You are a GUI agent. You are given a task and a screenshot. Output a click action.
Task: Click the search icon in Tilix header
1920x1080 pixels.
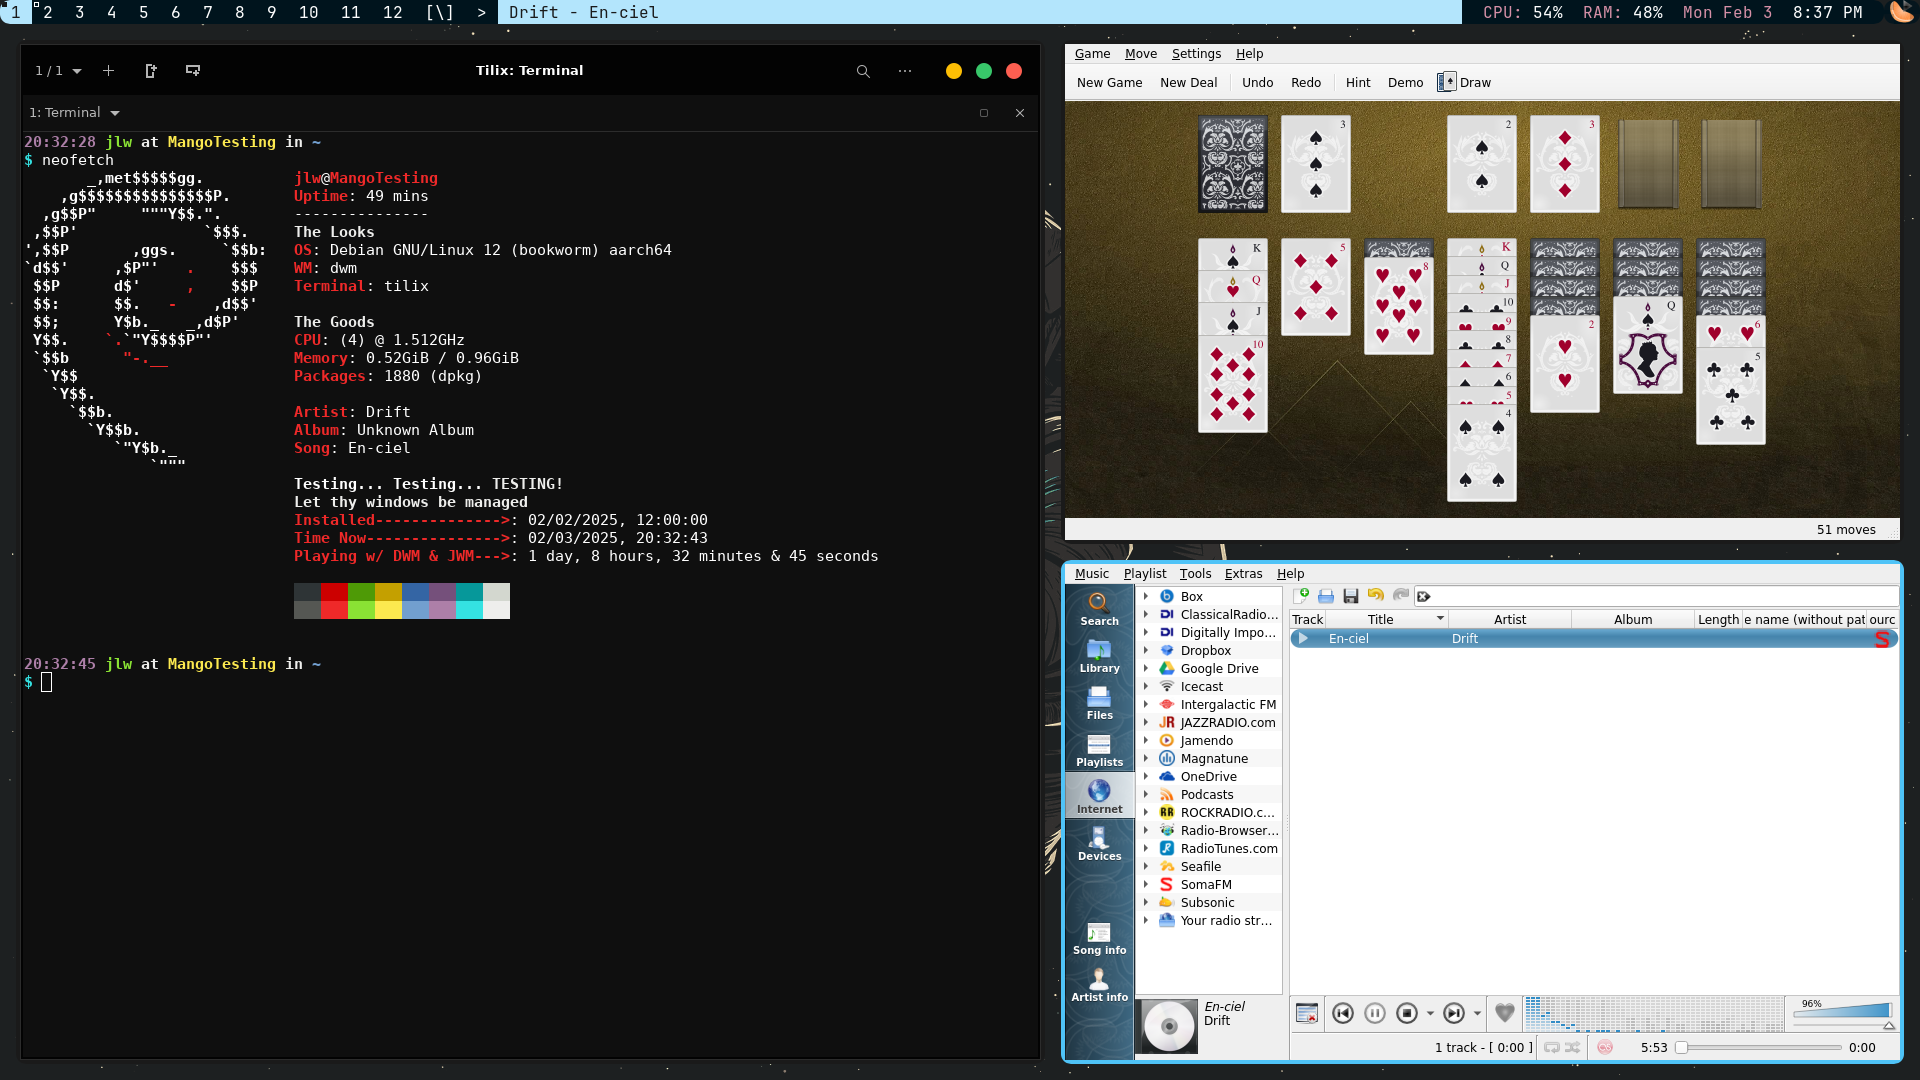tap(863, 71)
